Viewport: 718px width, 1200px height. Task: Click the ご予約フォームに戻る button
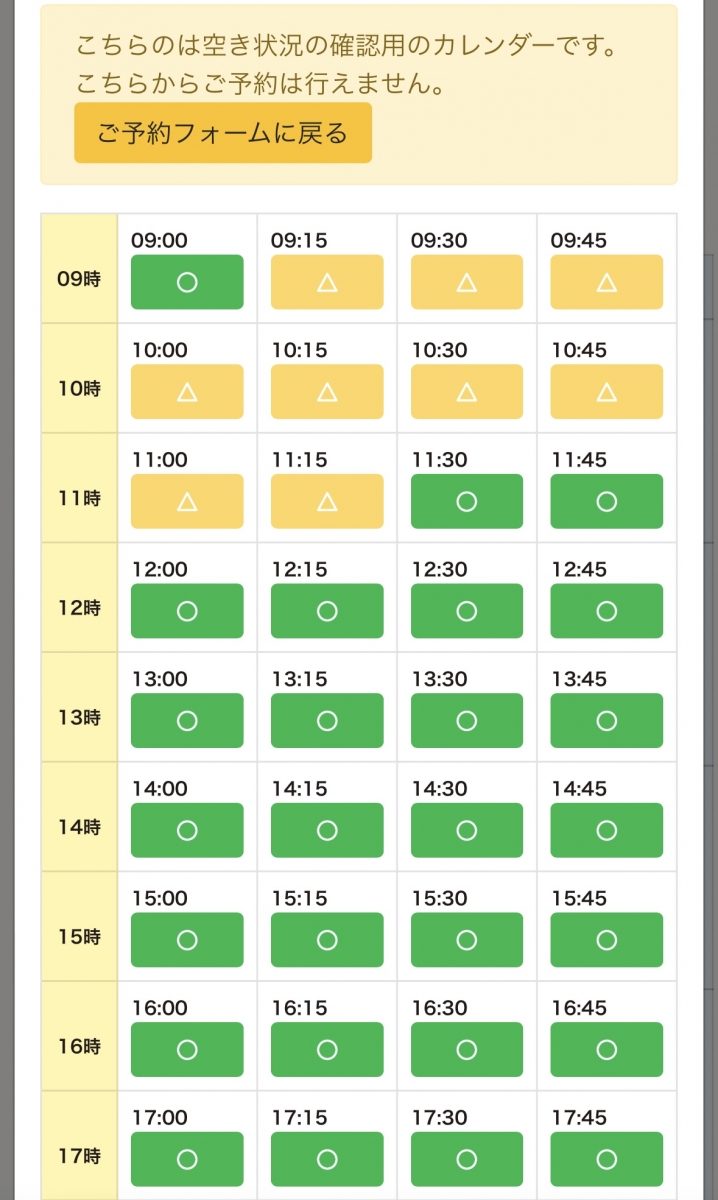223,132
